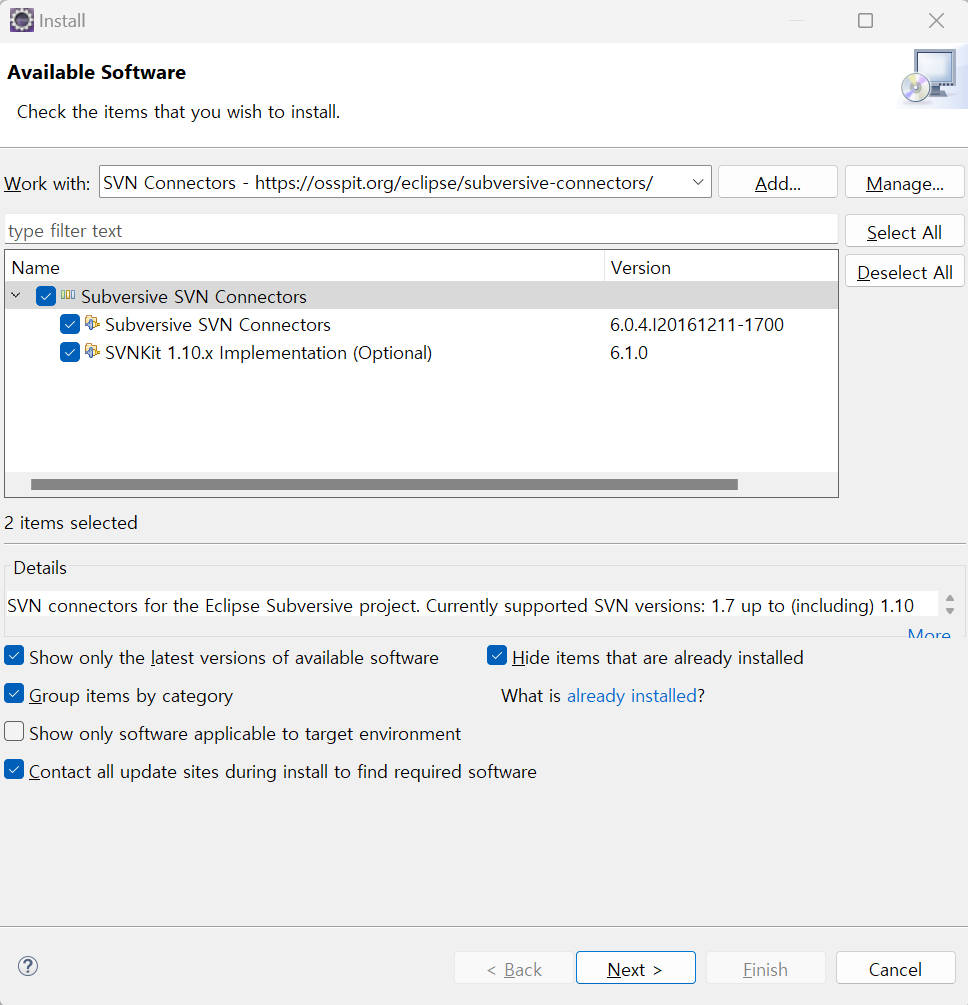968x1005 pixels.
Task: Click the SVNKit 1.10.x Implementation feature icon
Action: pos(92,352)
